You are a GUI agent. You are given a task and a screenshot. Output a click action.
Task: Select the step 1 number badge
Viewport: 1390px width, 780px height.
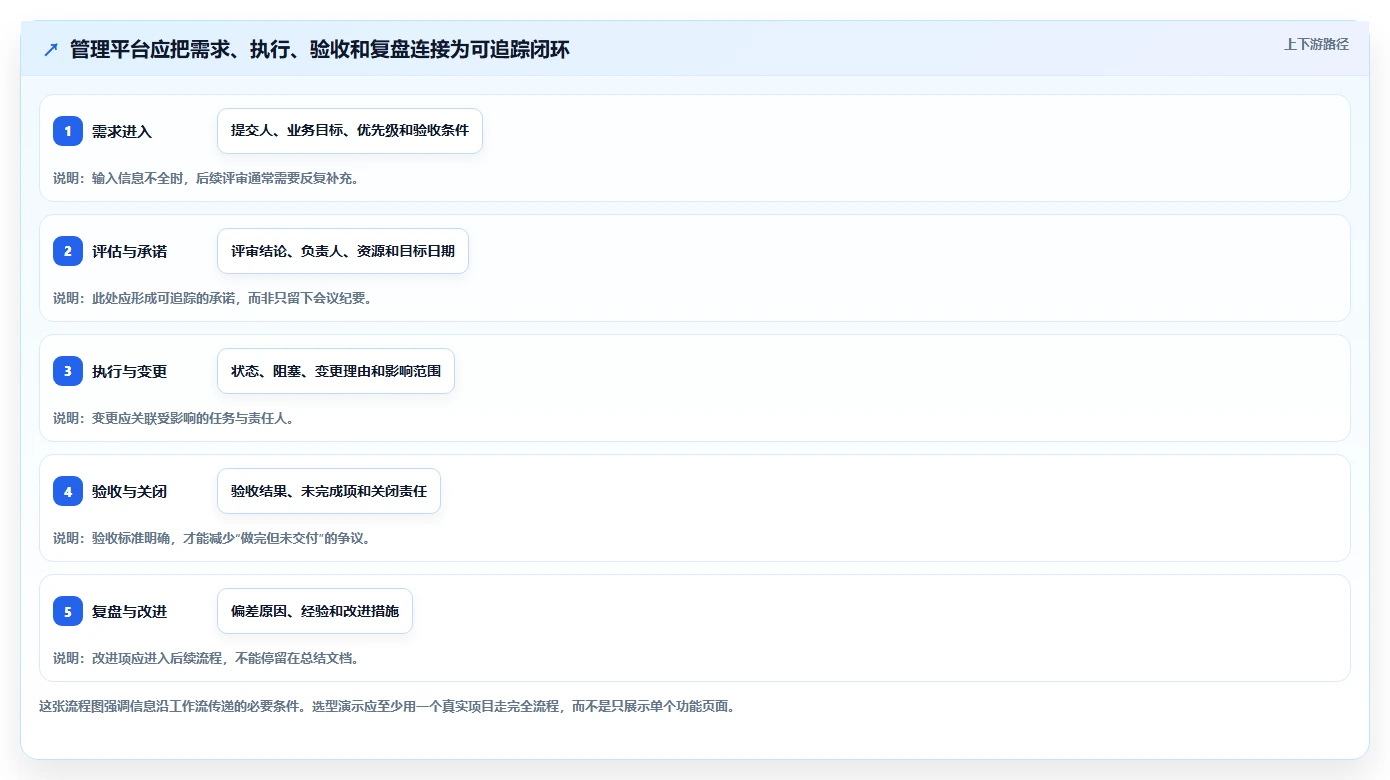click(68, 131)
